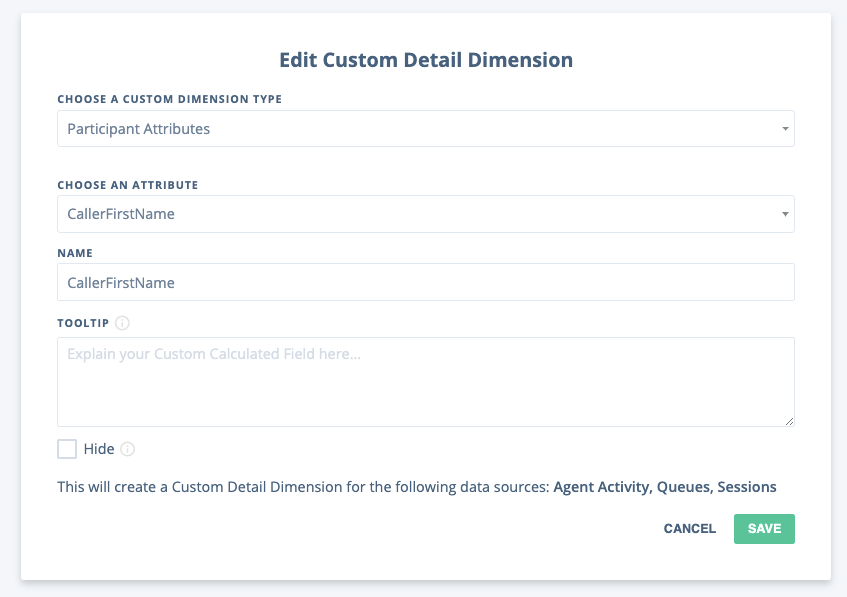Click the 'Agent Activity, Queues, Sessions' text

665,487
